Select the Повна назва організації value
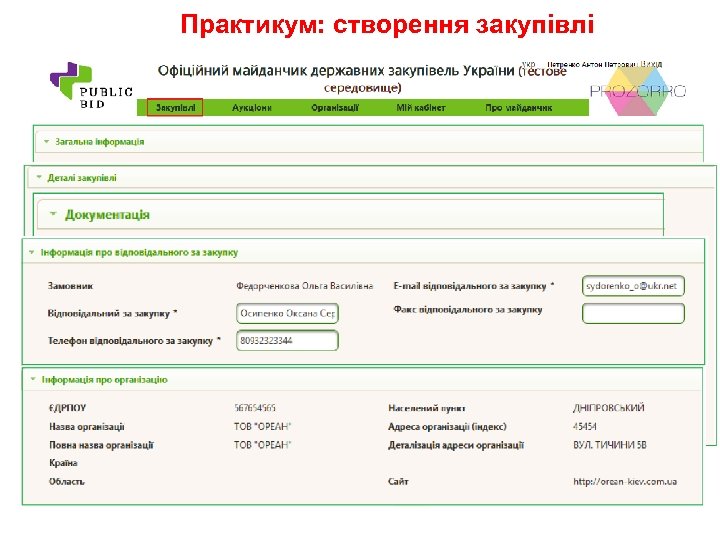 (x=263, y=445)
